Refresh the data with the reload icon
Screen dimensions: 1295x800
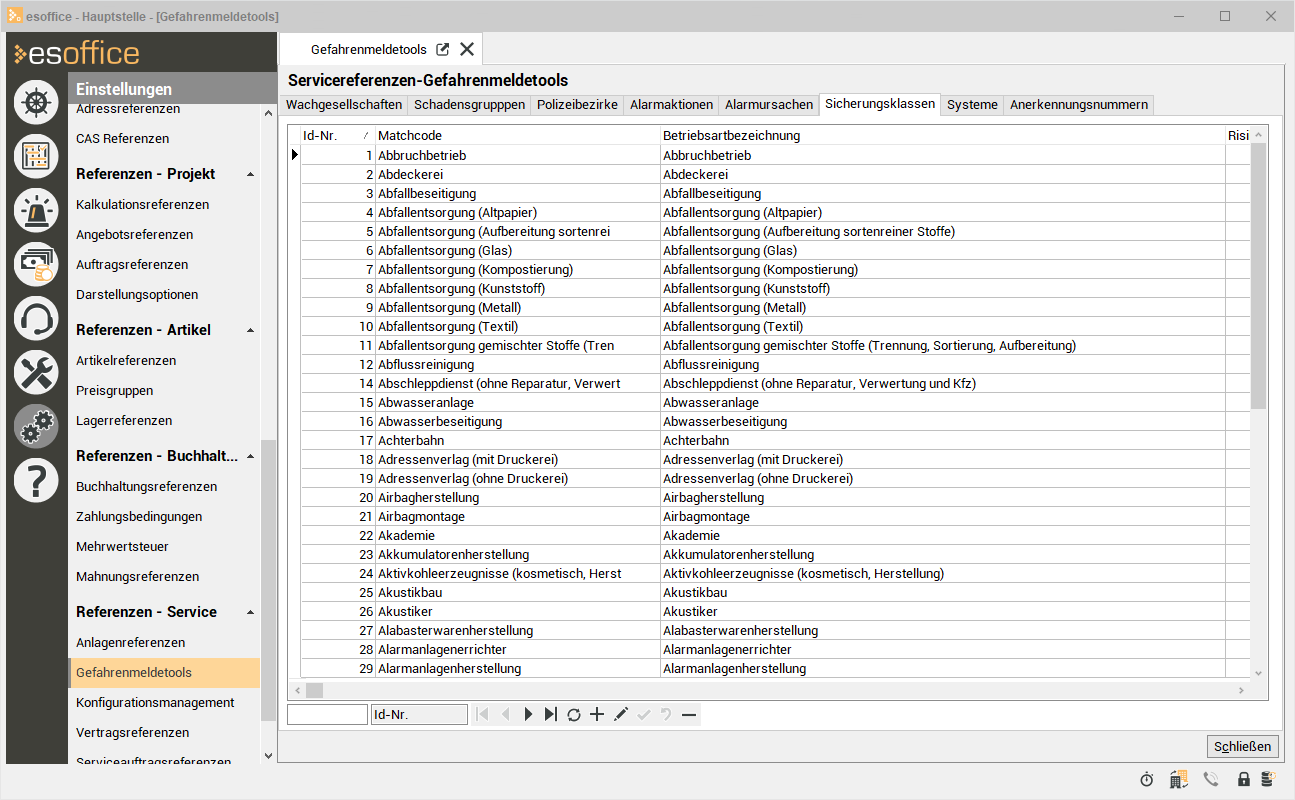click(574, 714)
